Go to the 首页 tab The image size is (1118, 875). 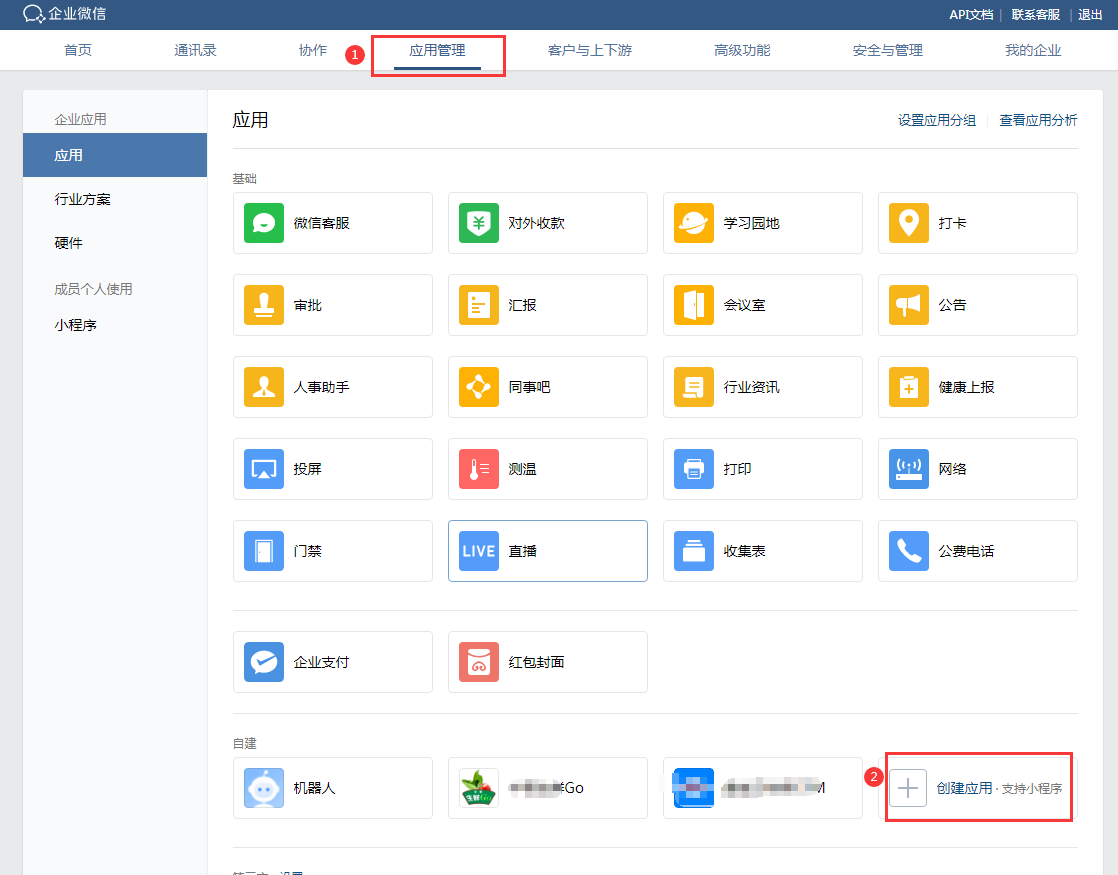point(78,50)
